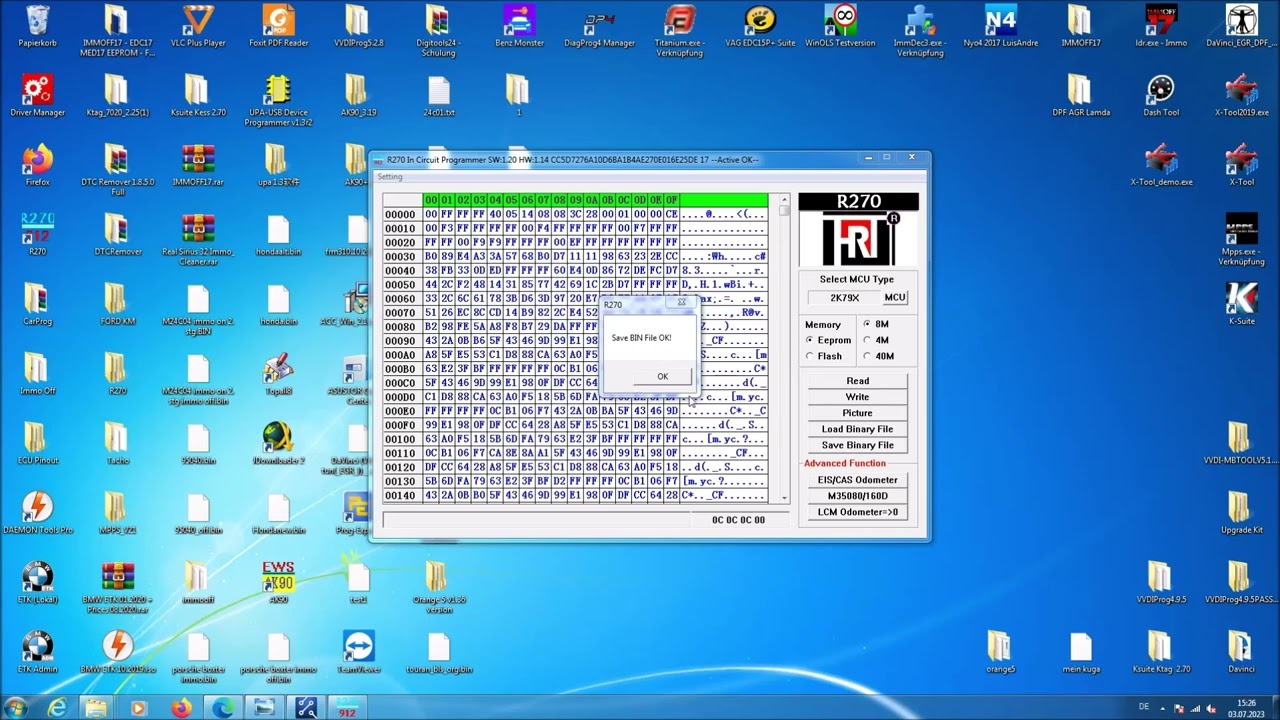Select the X-Tool2019.exe icon
Image resolution: width=1280 pixels, height=720 pixels.
(1241, 96)
